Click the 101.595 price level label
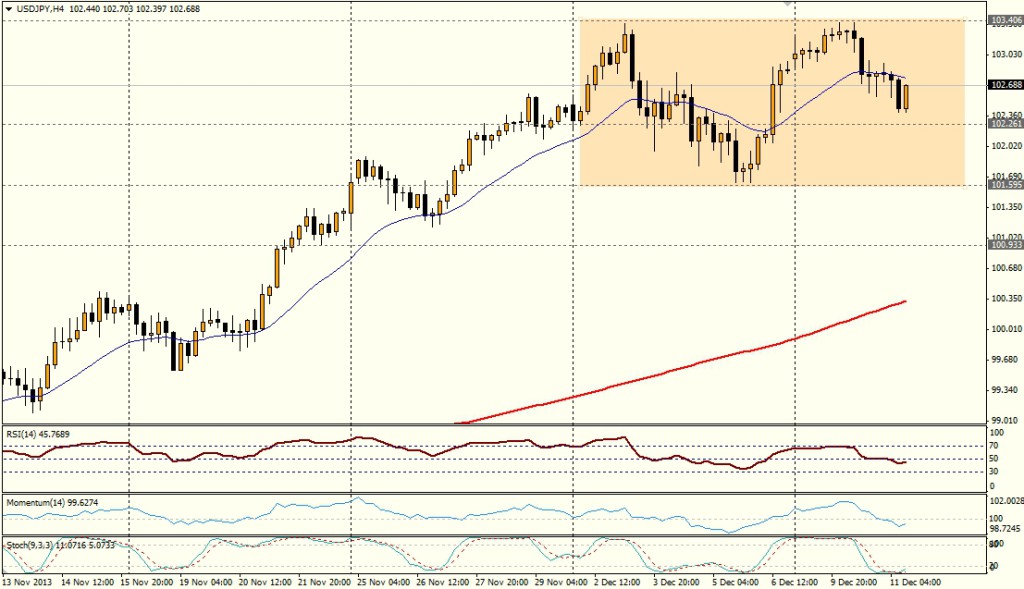The width and height of the screenshot is (1024, 589). 1004,185
